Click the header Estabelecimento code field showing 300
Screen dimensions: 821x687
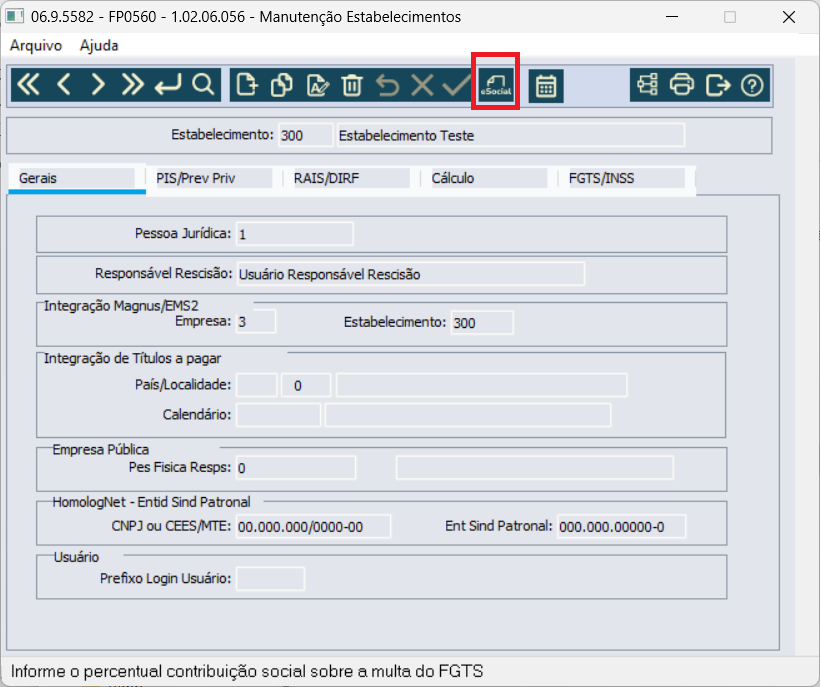pyautogui.click(x=305, y=135)
